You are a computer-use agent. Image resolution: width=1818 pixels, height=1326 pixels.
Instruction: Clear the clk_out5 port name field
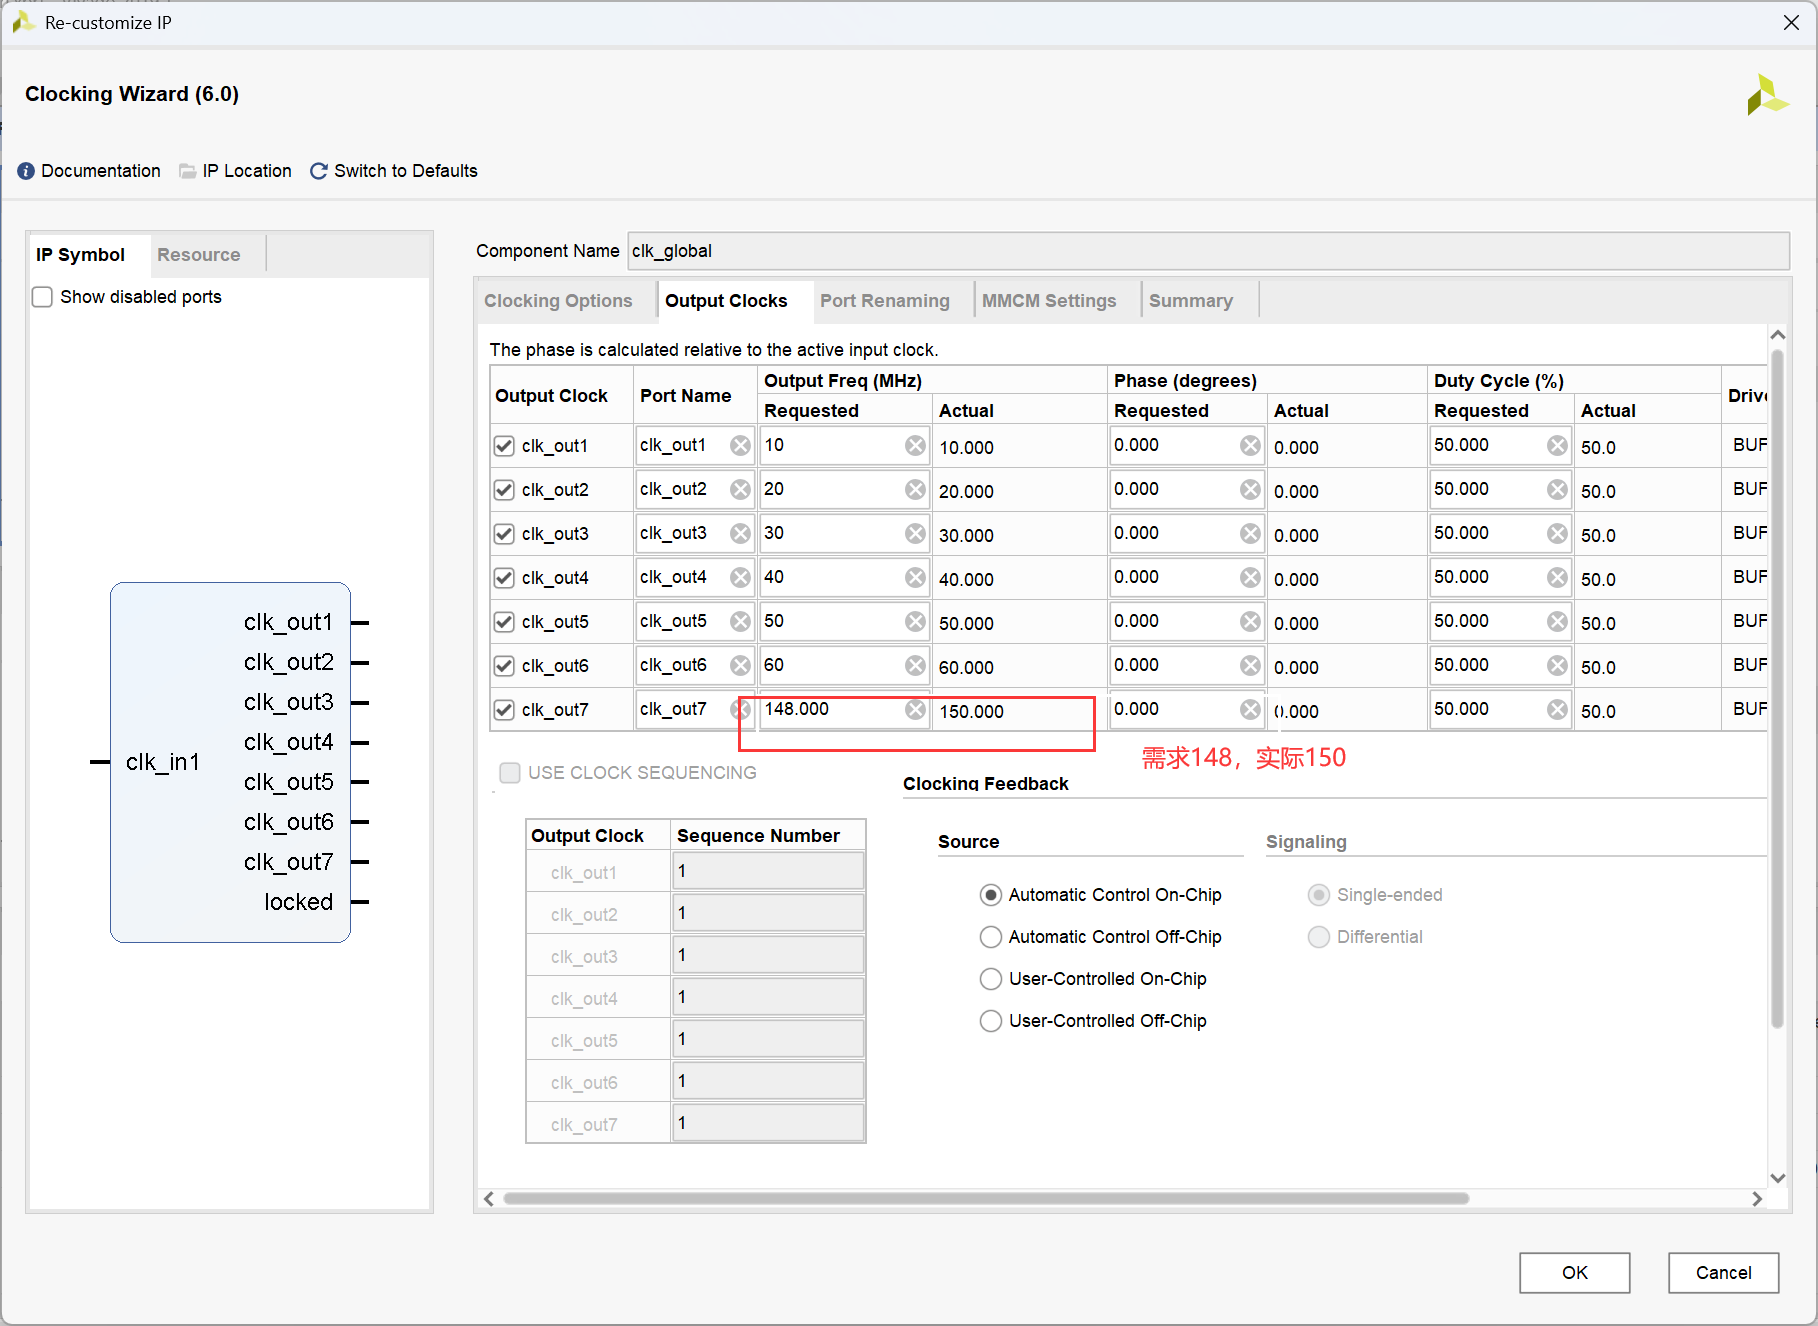tap(740, 622)
